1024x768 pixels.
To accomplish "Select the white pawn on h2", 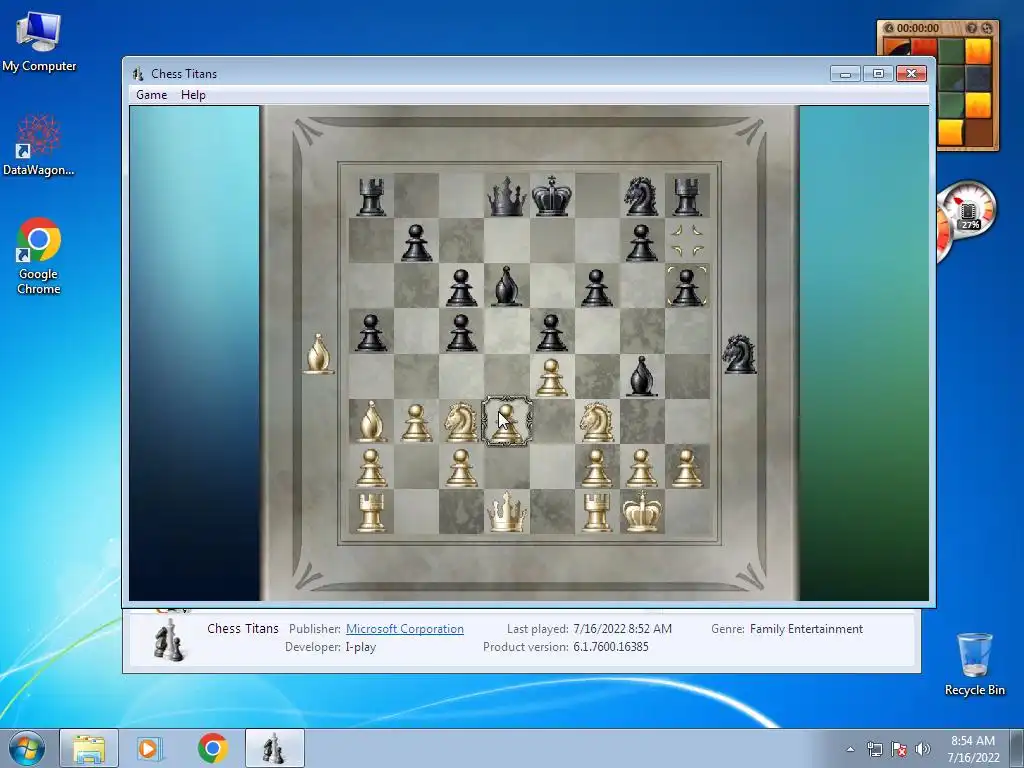I will 687,468.
